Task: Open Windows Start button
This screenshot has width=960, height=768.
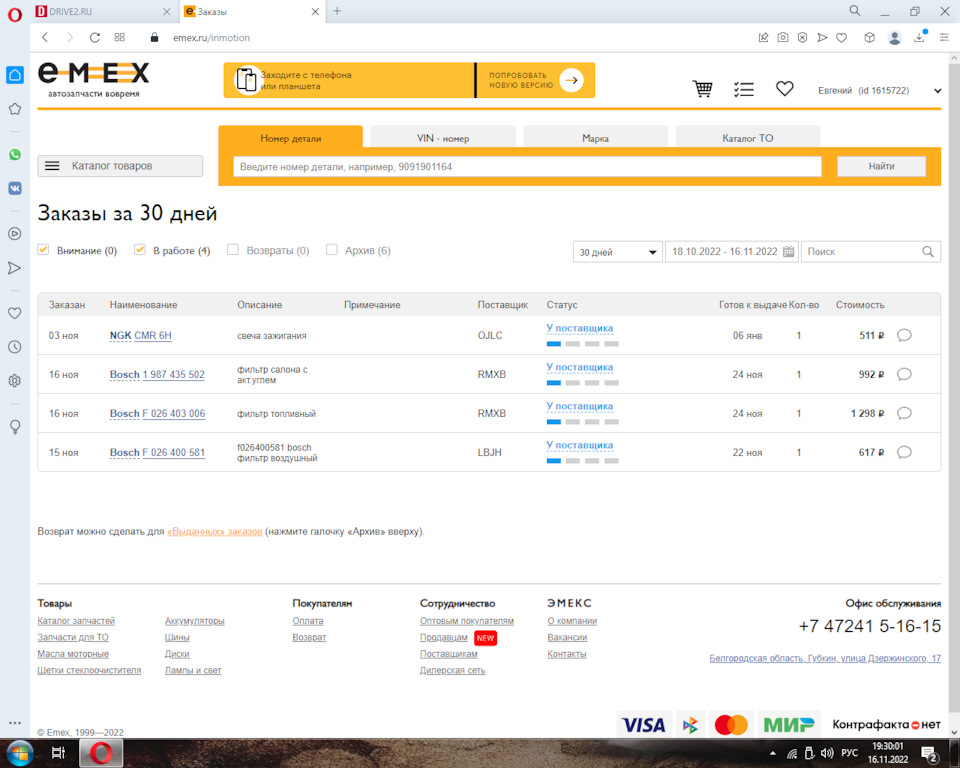Action: (x=20, y=753)
